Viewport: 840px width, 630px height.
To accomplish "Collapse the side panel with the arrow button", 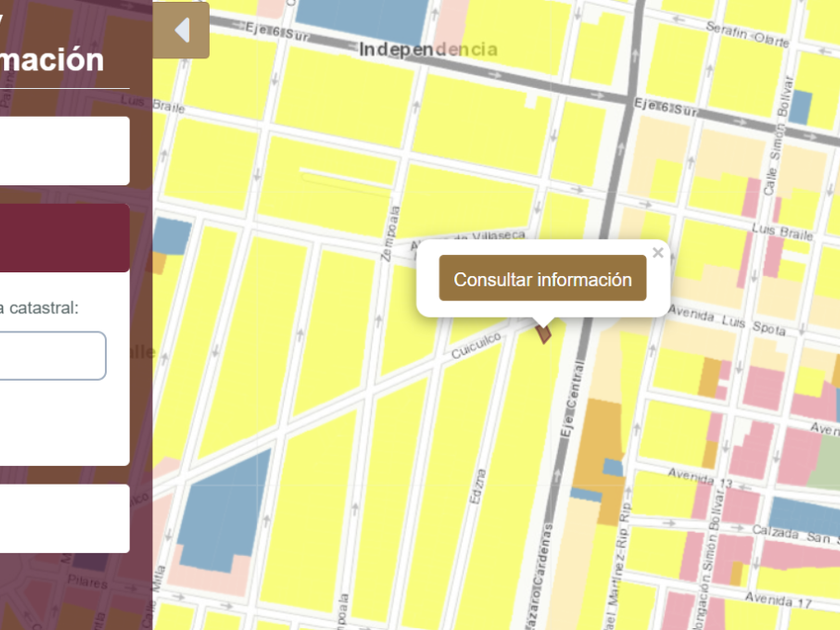I will pyautogui.click(x=181, y=30).
